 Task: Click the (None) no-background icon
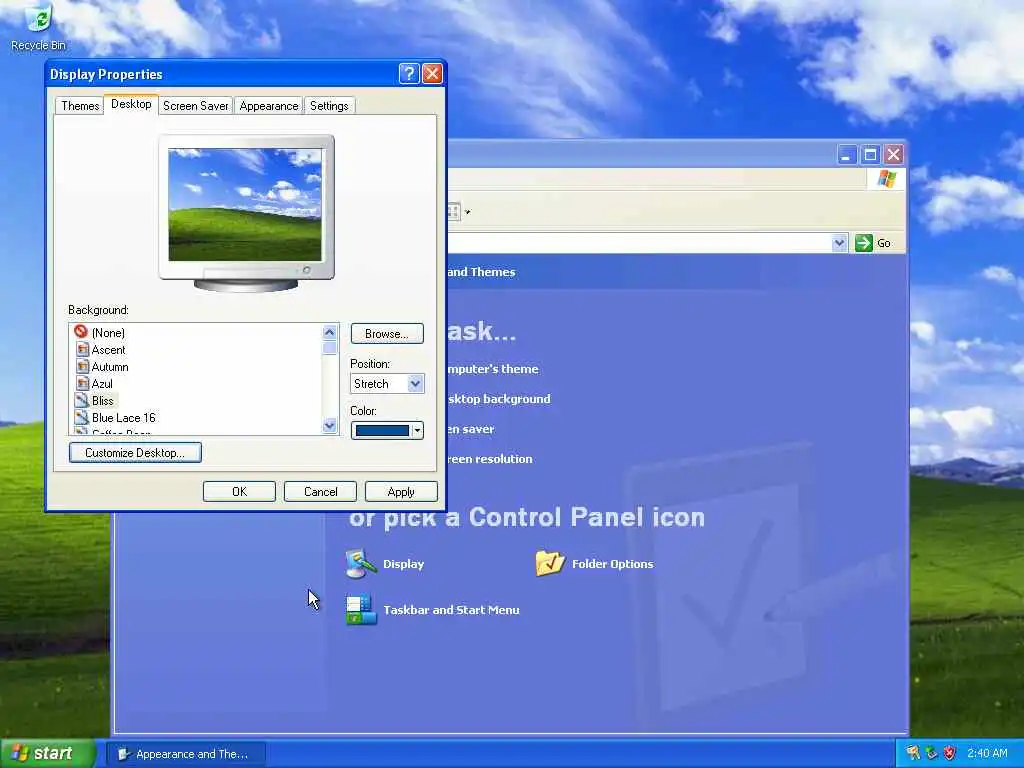point(81,332)
